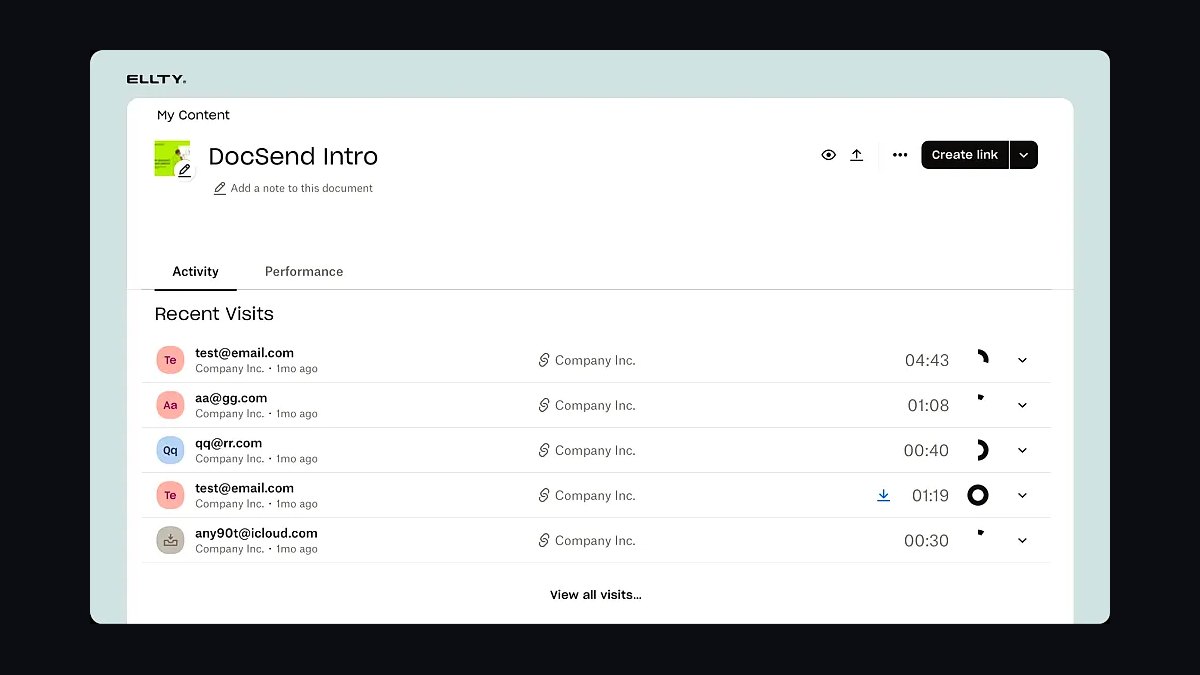The image size is (1200, 675).
Task: Expand the 04:43 visit row chevron
Action: point(1022,360)
